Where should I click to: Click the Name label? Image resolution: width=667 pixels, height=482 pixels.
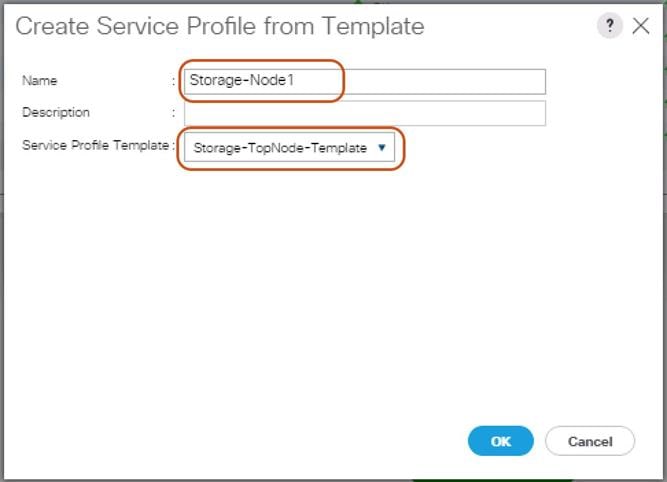(40, 81)
